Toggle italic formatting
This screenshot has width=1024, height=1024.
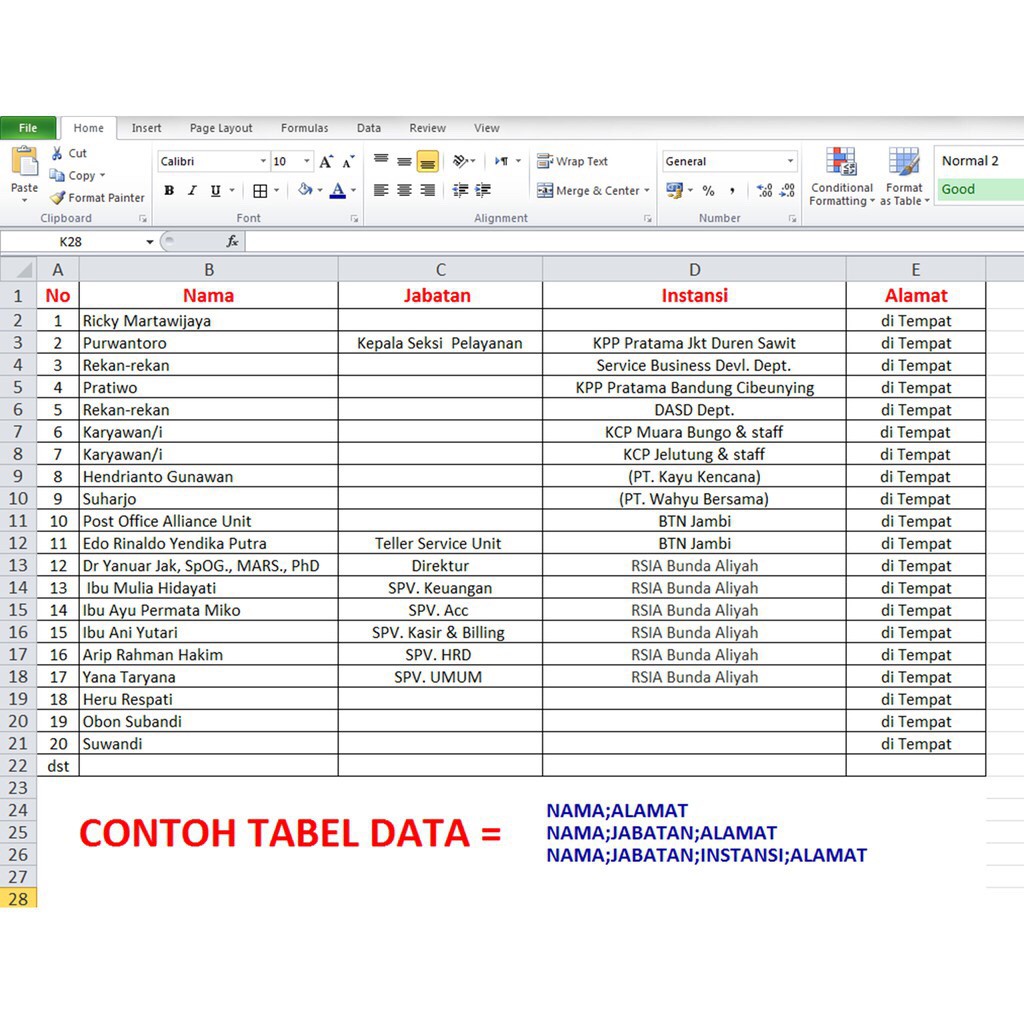pyautogui.click(x=192, y=191)
